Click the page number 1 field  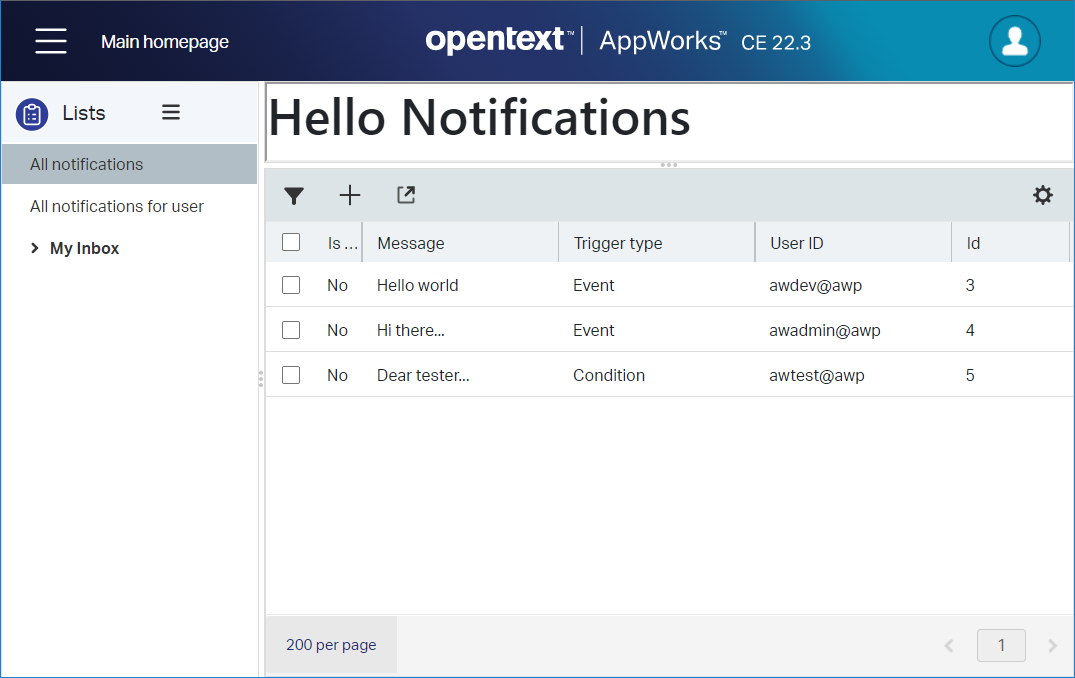(x=1001, y=646)
